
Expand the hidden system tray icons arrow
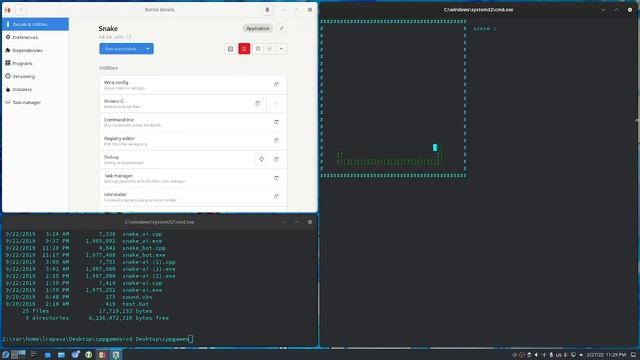(581, 355)
